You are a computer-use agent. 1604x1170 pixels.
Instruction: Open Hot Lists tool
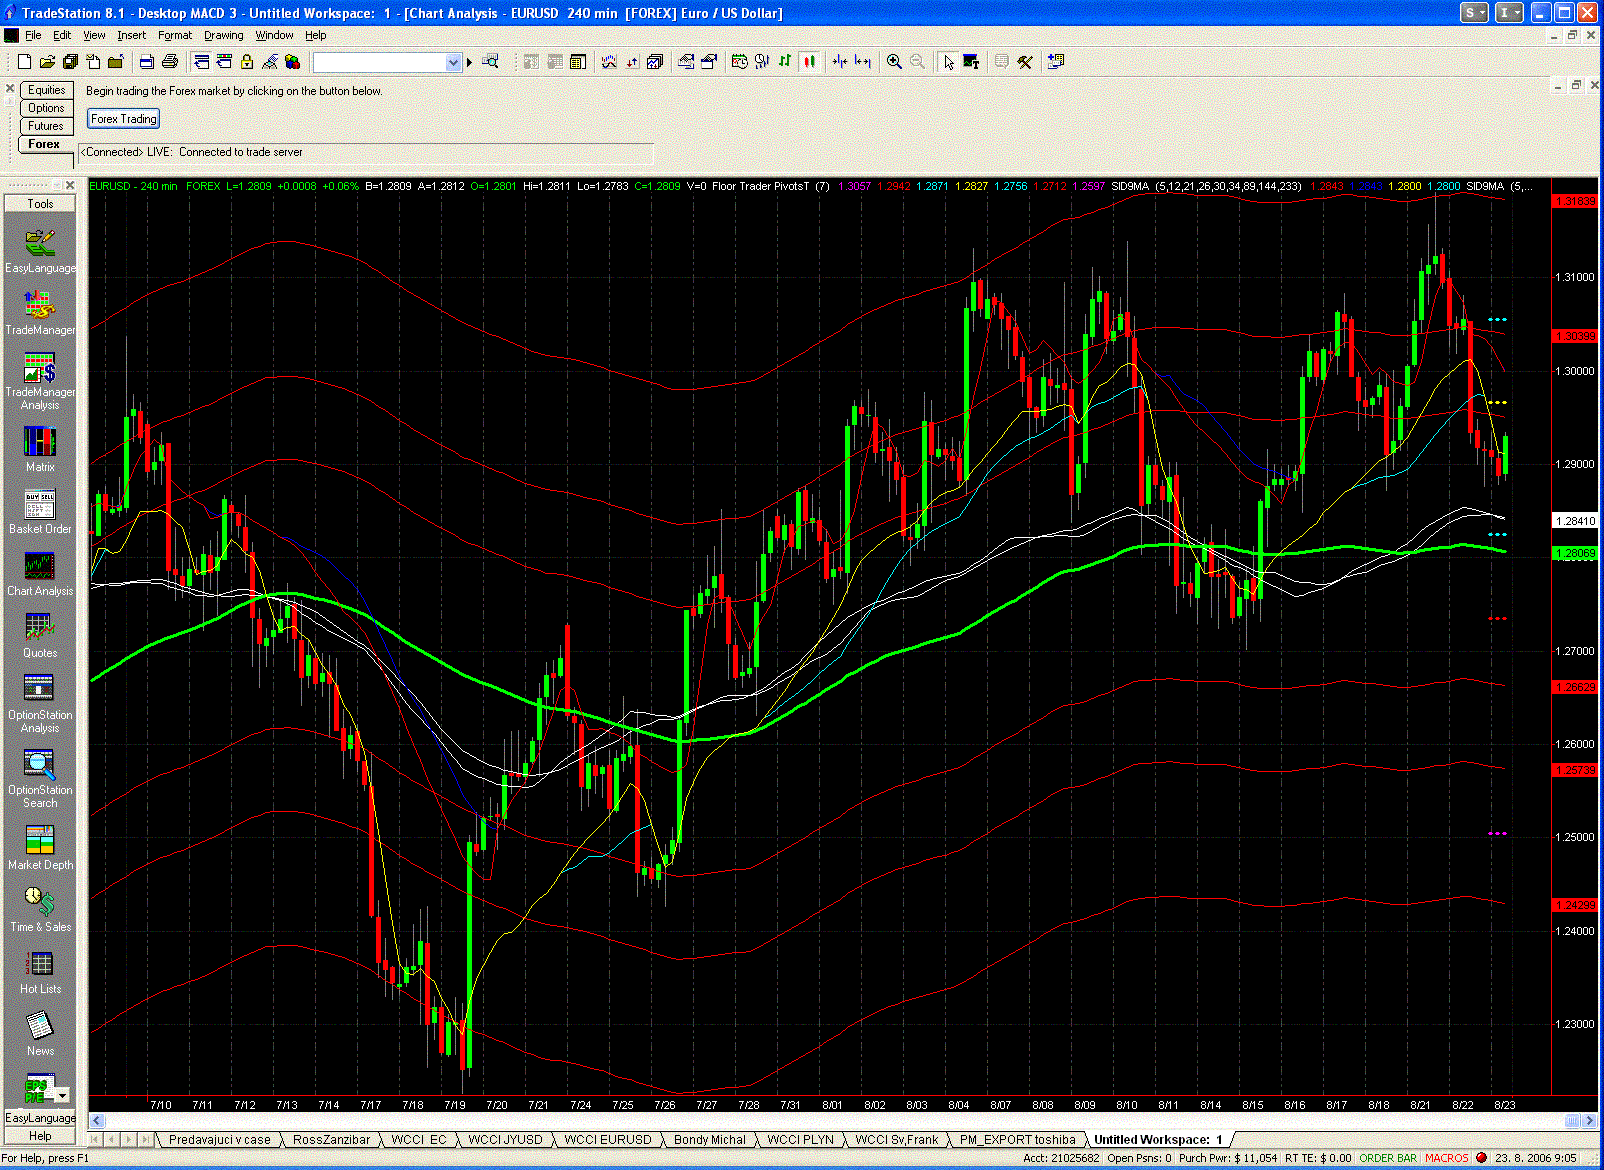coord(40,971)
